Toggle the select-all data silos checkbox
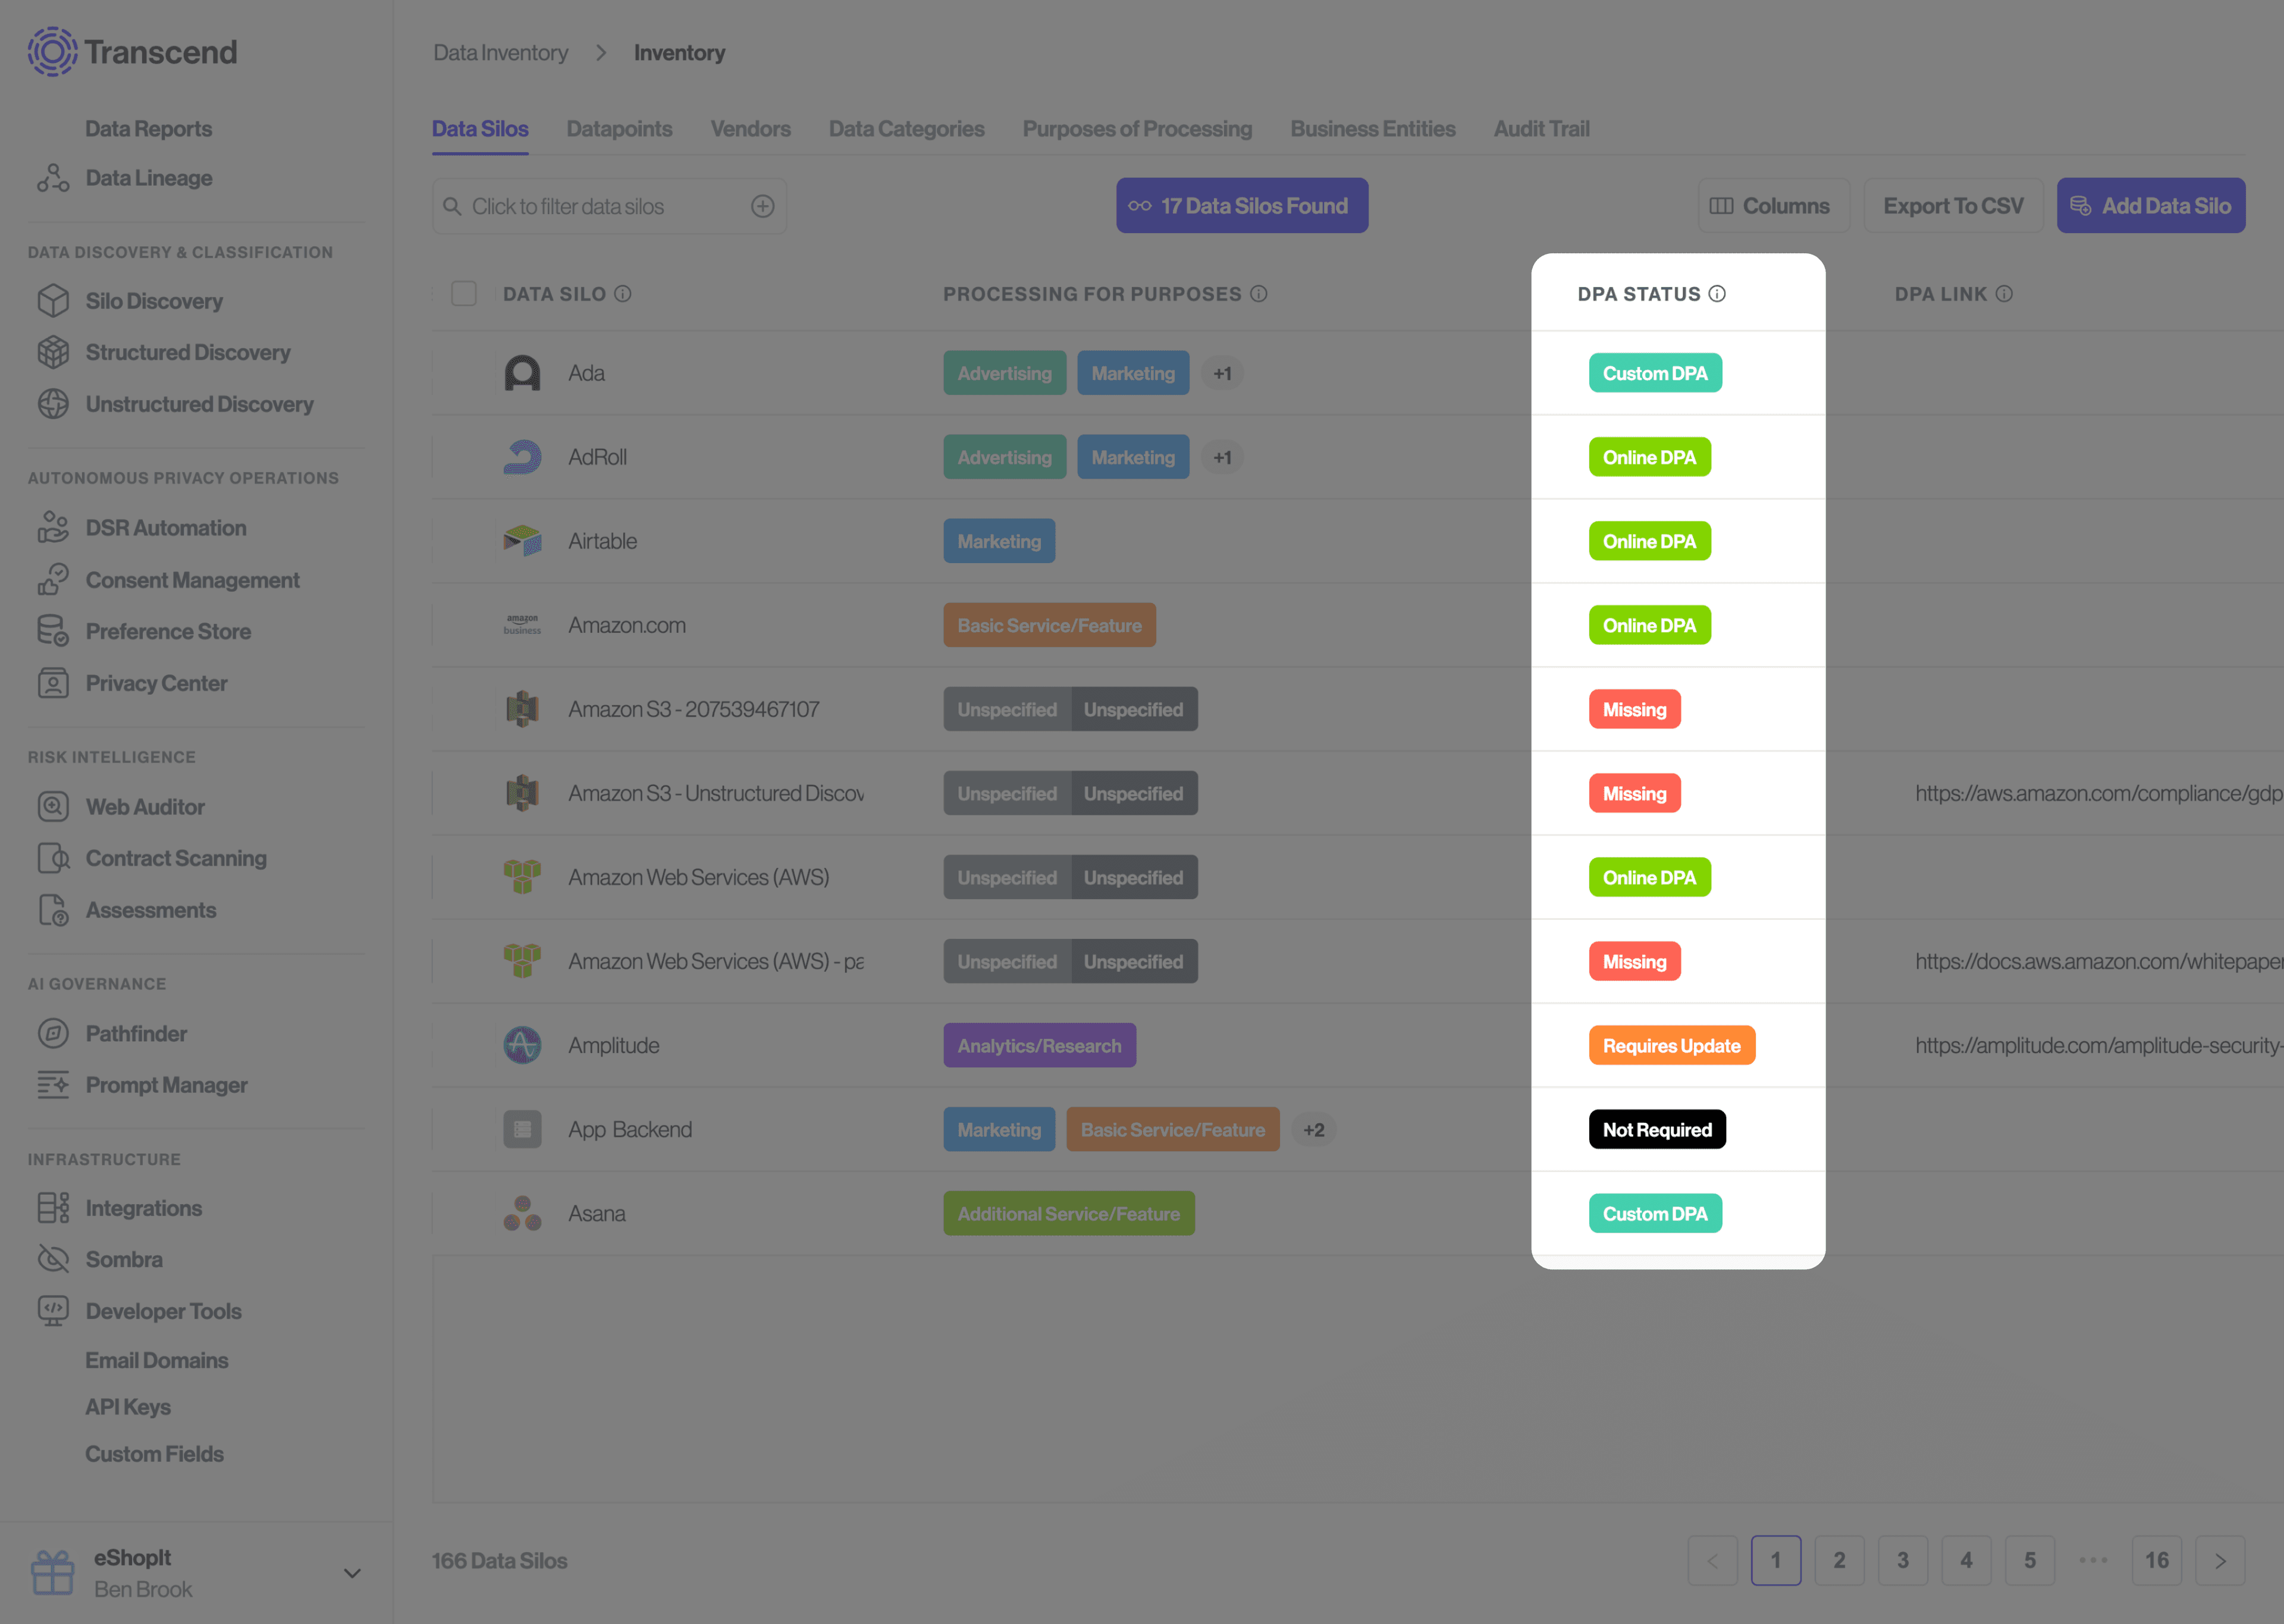 (464, 293)
